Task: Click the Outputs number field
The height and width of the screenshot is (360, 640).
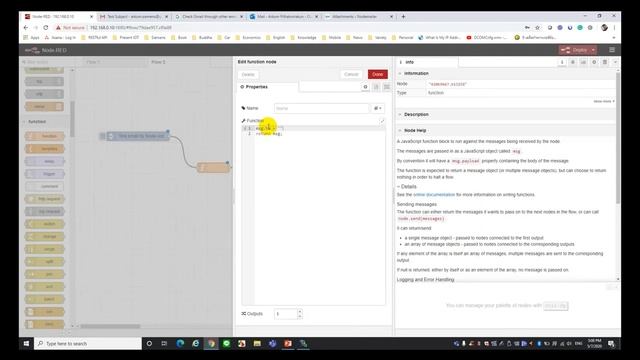Action: click(286, 313)
